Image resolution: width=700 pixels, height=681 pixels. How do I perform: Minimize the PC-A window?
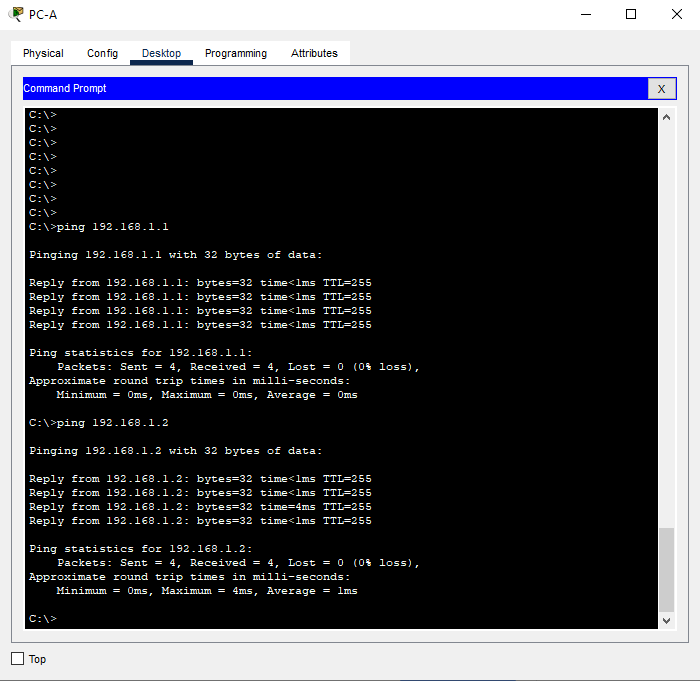click(x=586, y=14)
